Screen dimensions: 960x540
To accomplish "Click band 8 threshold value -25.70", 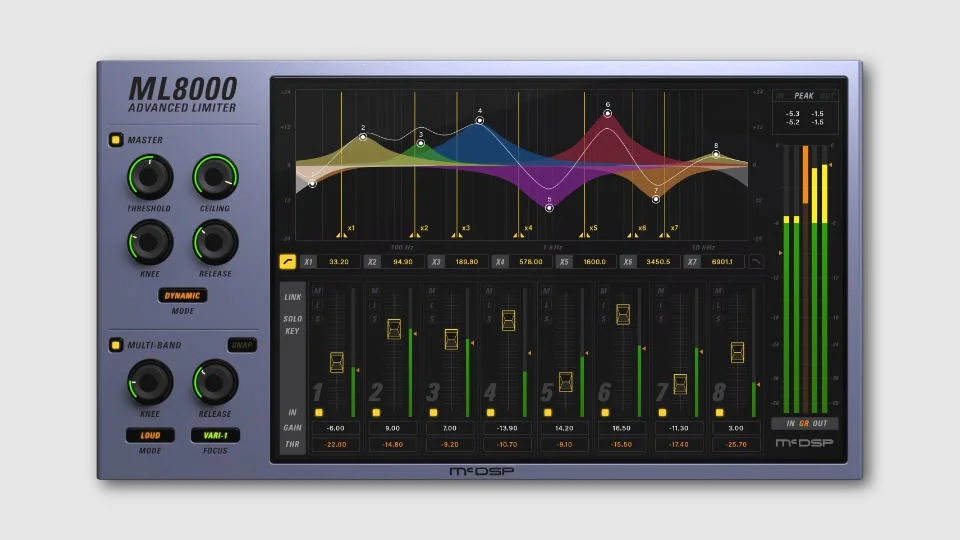I will (x=737, y=444).
